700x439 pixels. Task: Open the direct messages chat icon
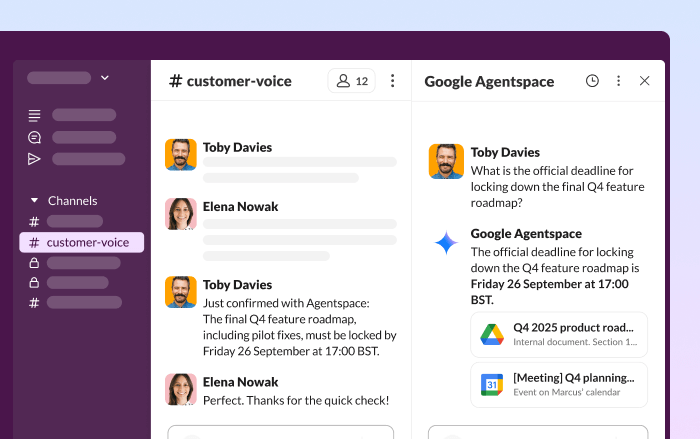[35, 137]
